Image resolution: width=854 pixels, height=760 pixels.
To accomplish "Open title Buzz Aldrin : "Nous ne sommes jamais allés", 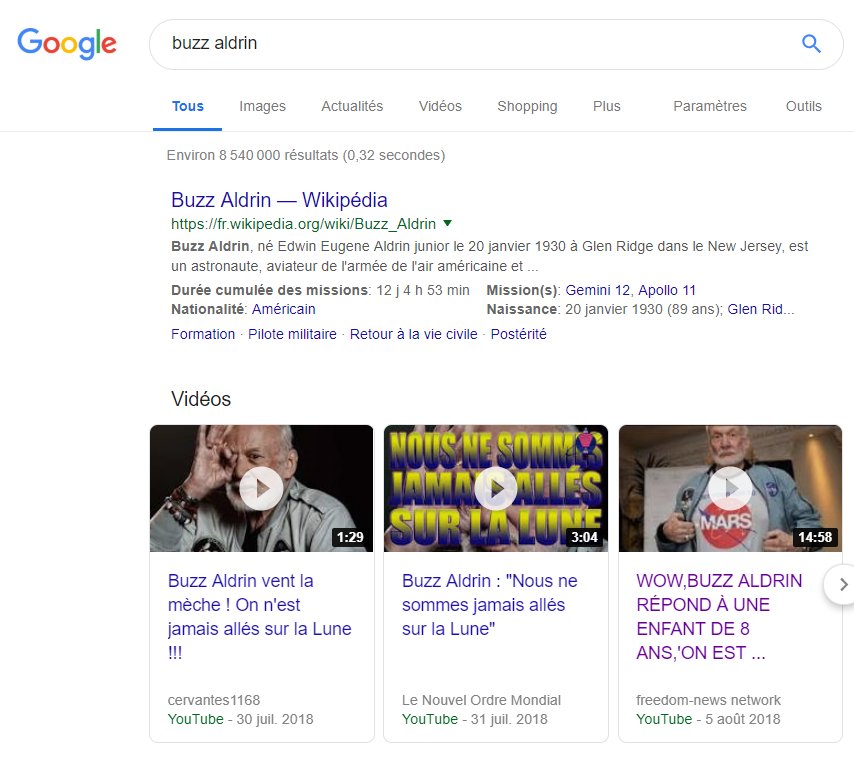I will click(490, 605).
